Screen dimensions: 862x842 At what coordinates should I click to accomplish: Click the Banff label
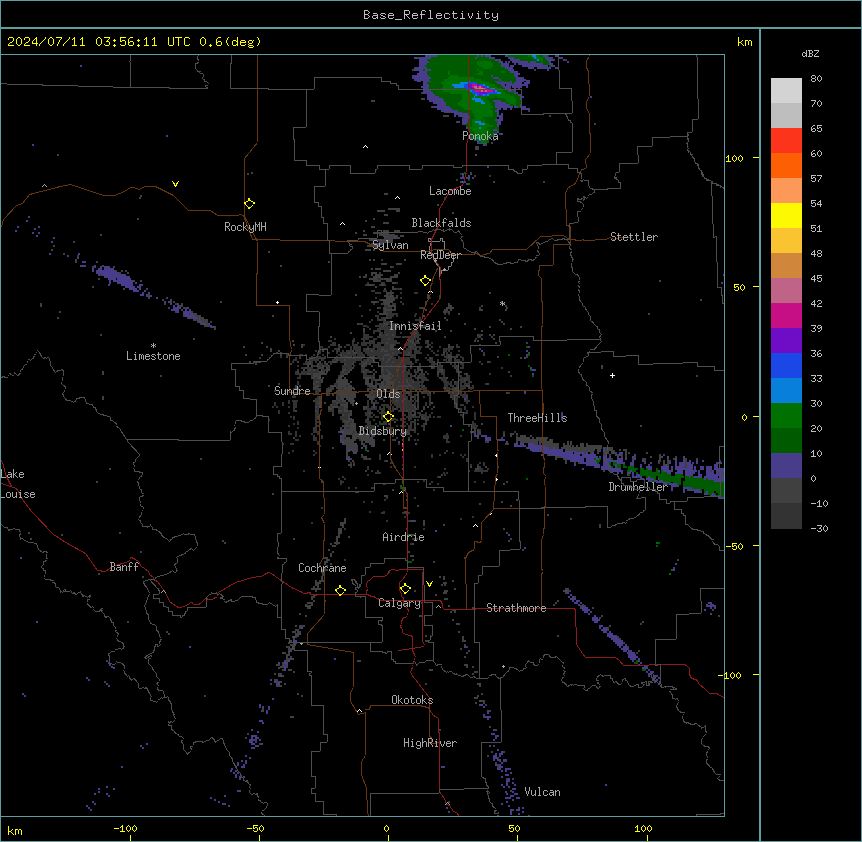click(x=124, y=567)
